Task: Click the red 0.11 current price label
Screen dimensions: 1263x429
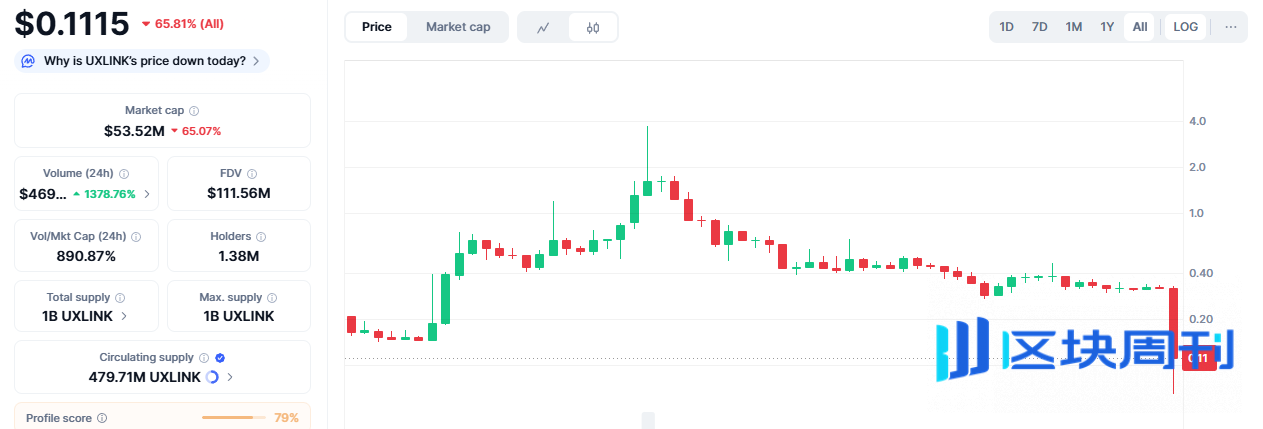Action: (1199, 358)
